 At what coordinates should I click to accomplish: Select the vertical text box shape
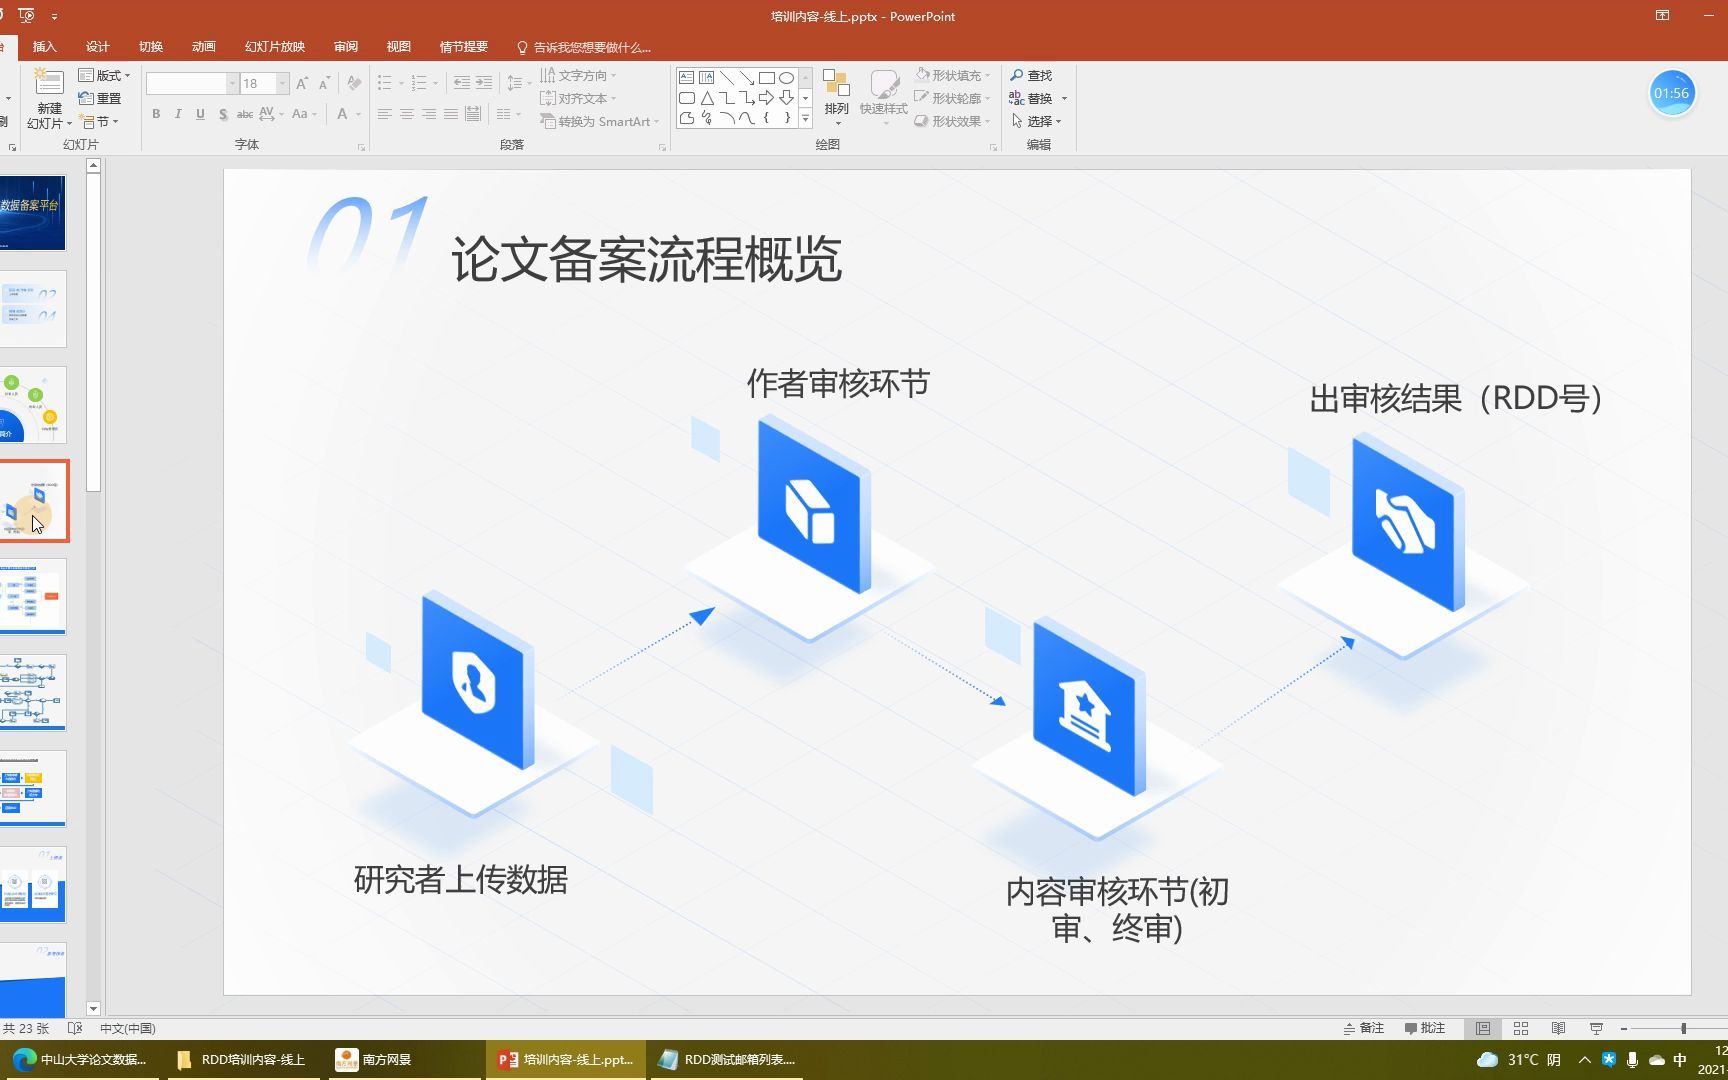(x=707, y=77)
